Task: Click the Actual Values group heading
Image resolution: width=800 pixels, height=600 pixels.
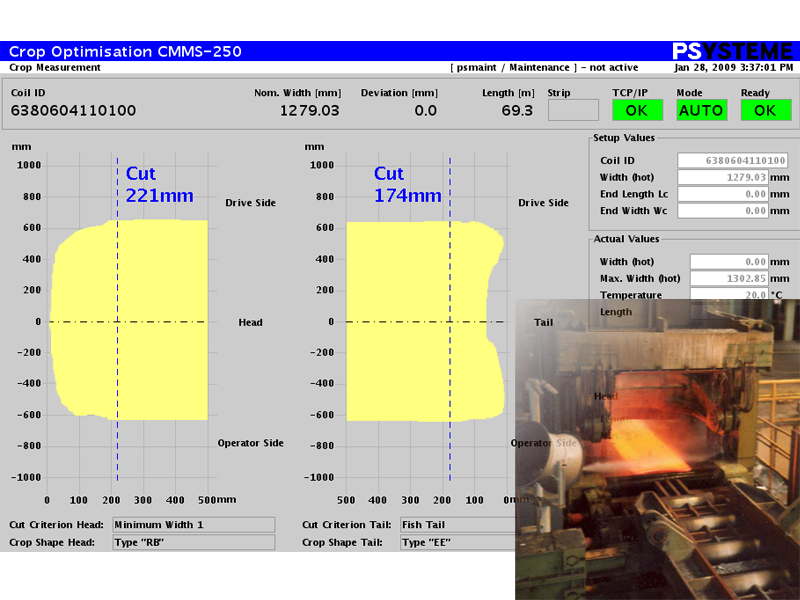Action: 626,239
